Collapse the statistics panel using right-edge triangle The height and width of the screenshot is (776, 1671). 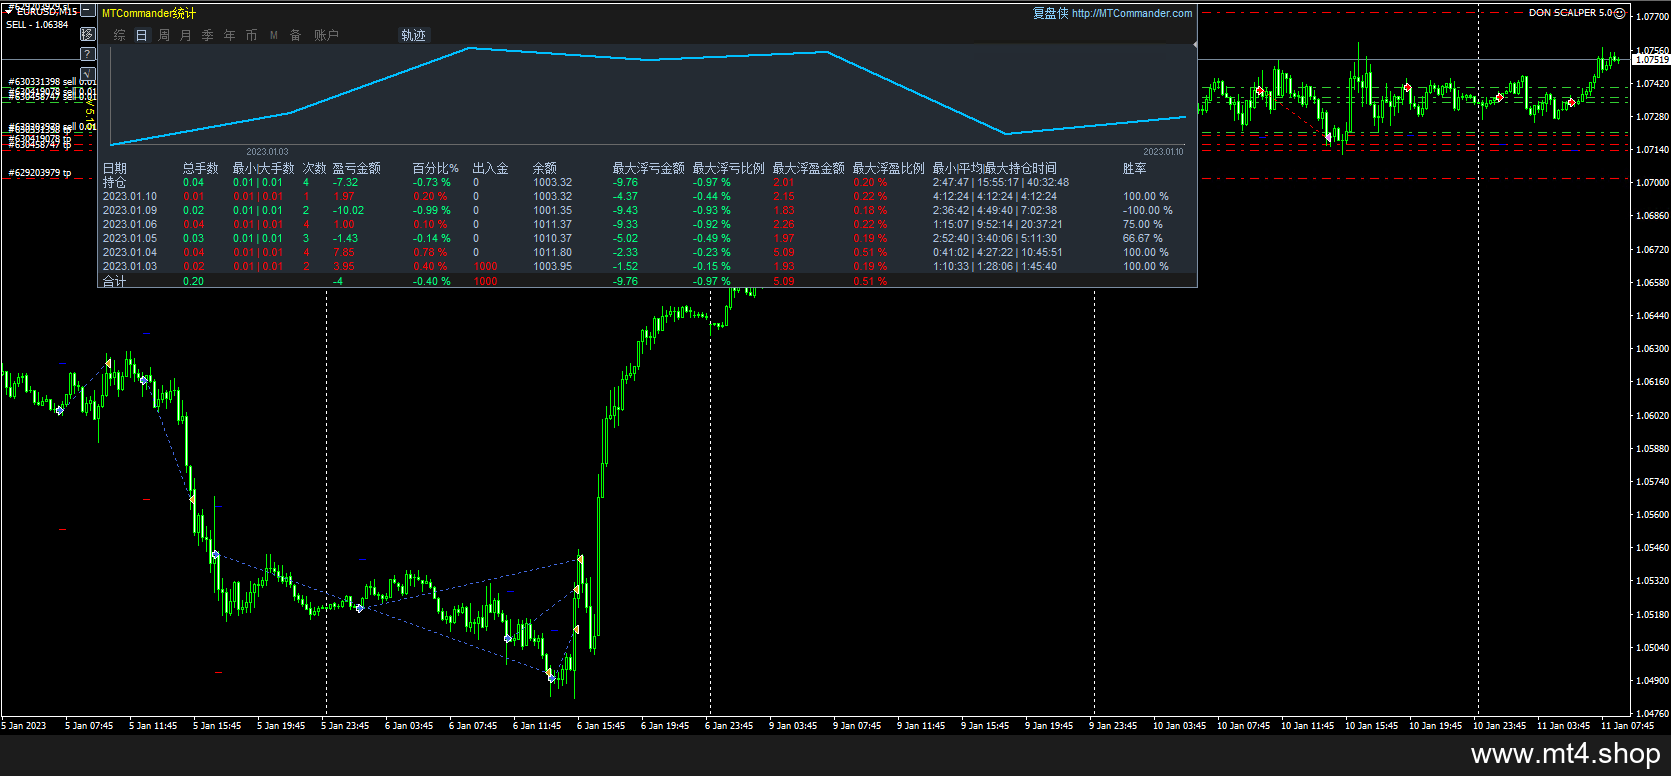pyautogui.click(x=1195, y=44)
